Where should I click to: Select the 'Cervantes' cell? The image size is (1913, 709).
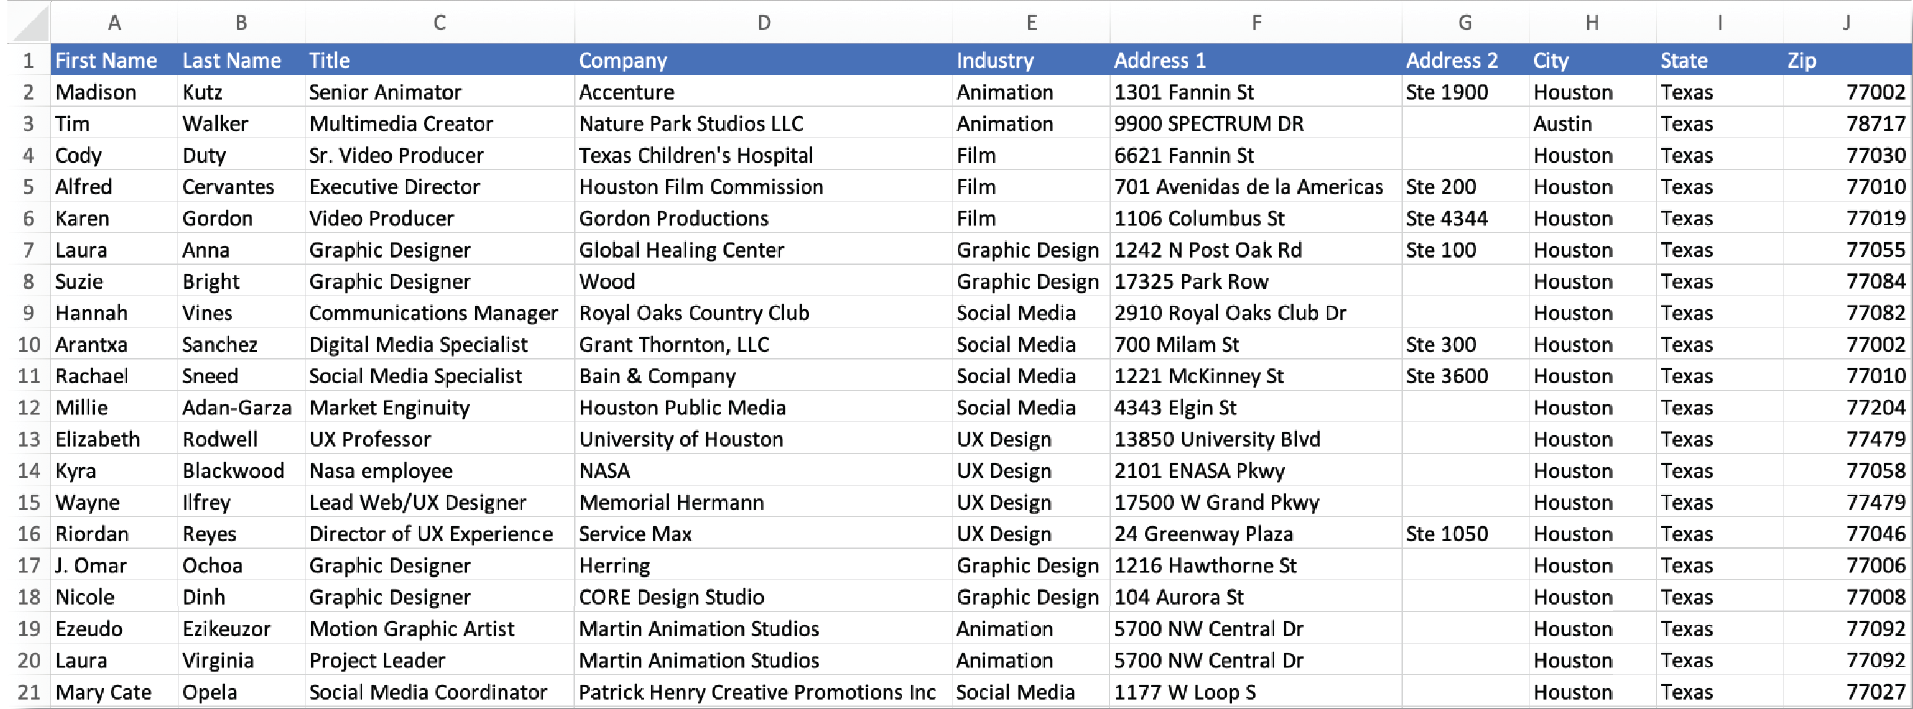click(x=241, y=187)
